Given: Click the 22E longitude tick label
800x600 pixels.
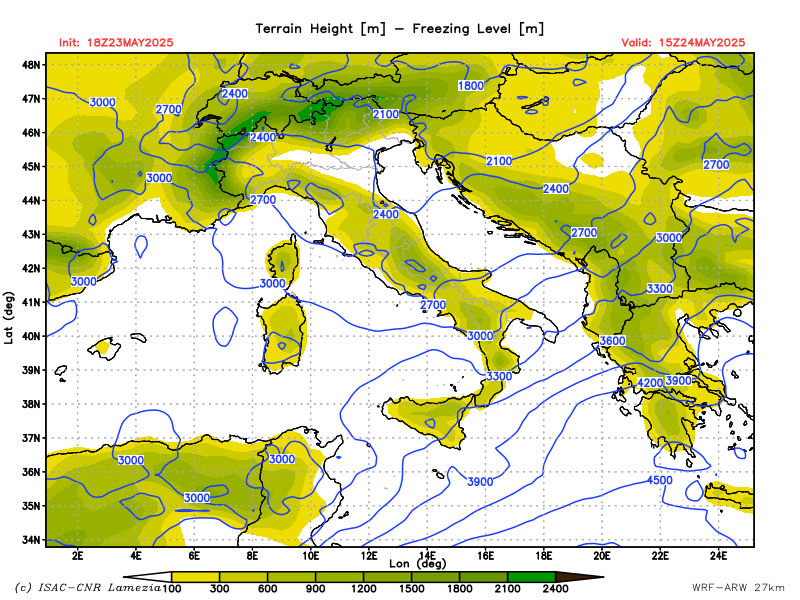Looking at the screenshot, I should (660, 555).
